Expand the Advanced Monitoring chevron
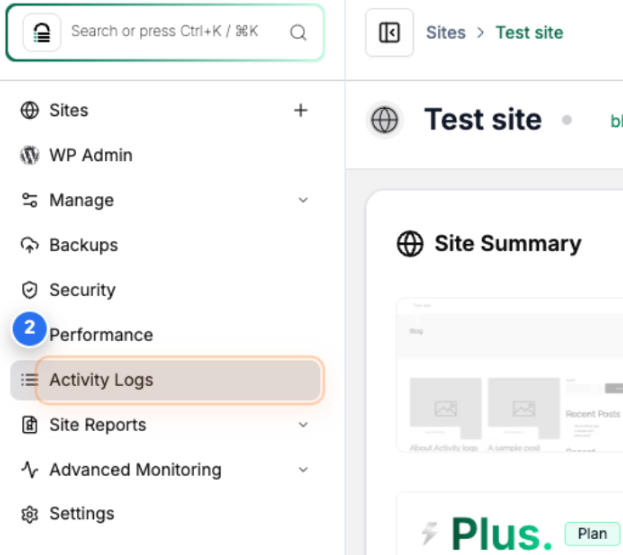623x555 pixels. [303, 470]
